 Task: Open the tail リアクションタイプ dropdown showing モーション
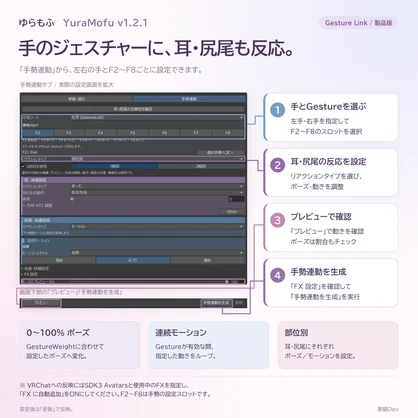click(x=157, y=226)
